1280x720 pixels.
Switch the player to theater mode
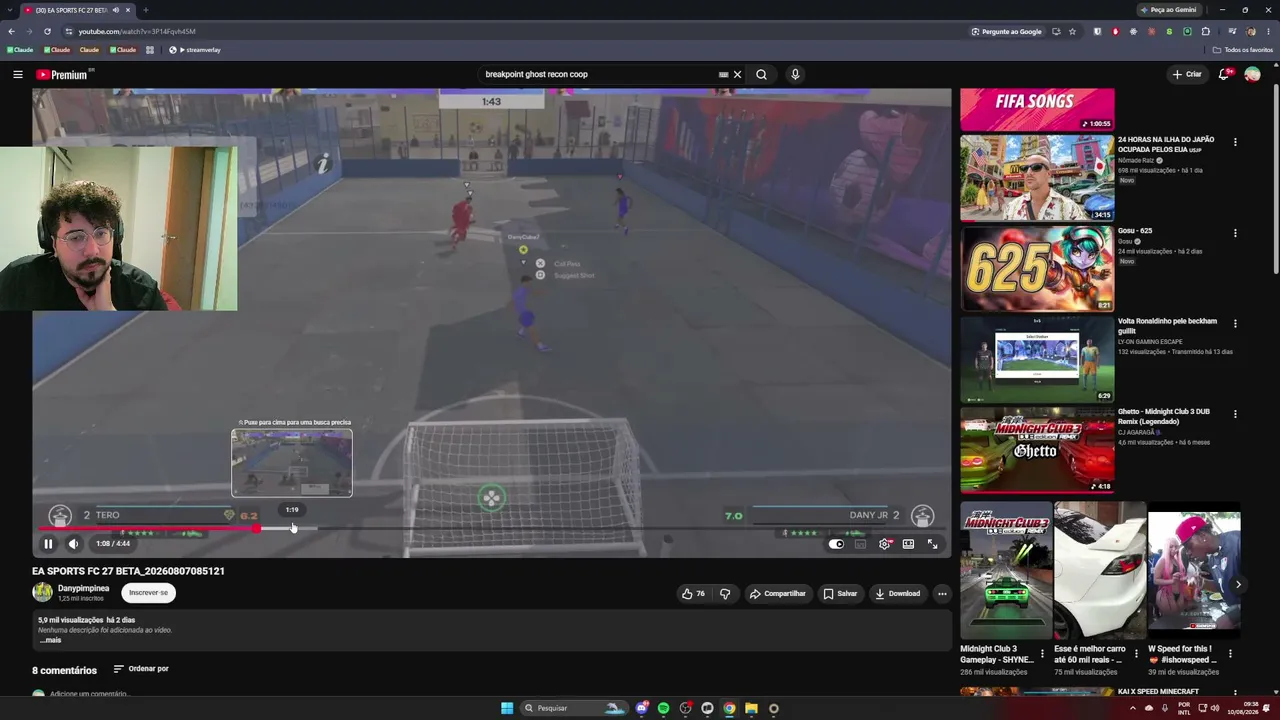pos(908,544)
